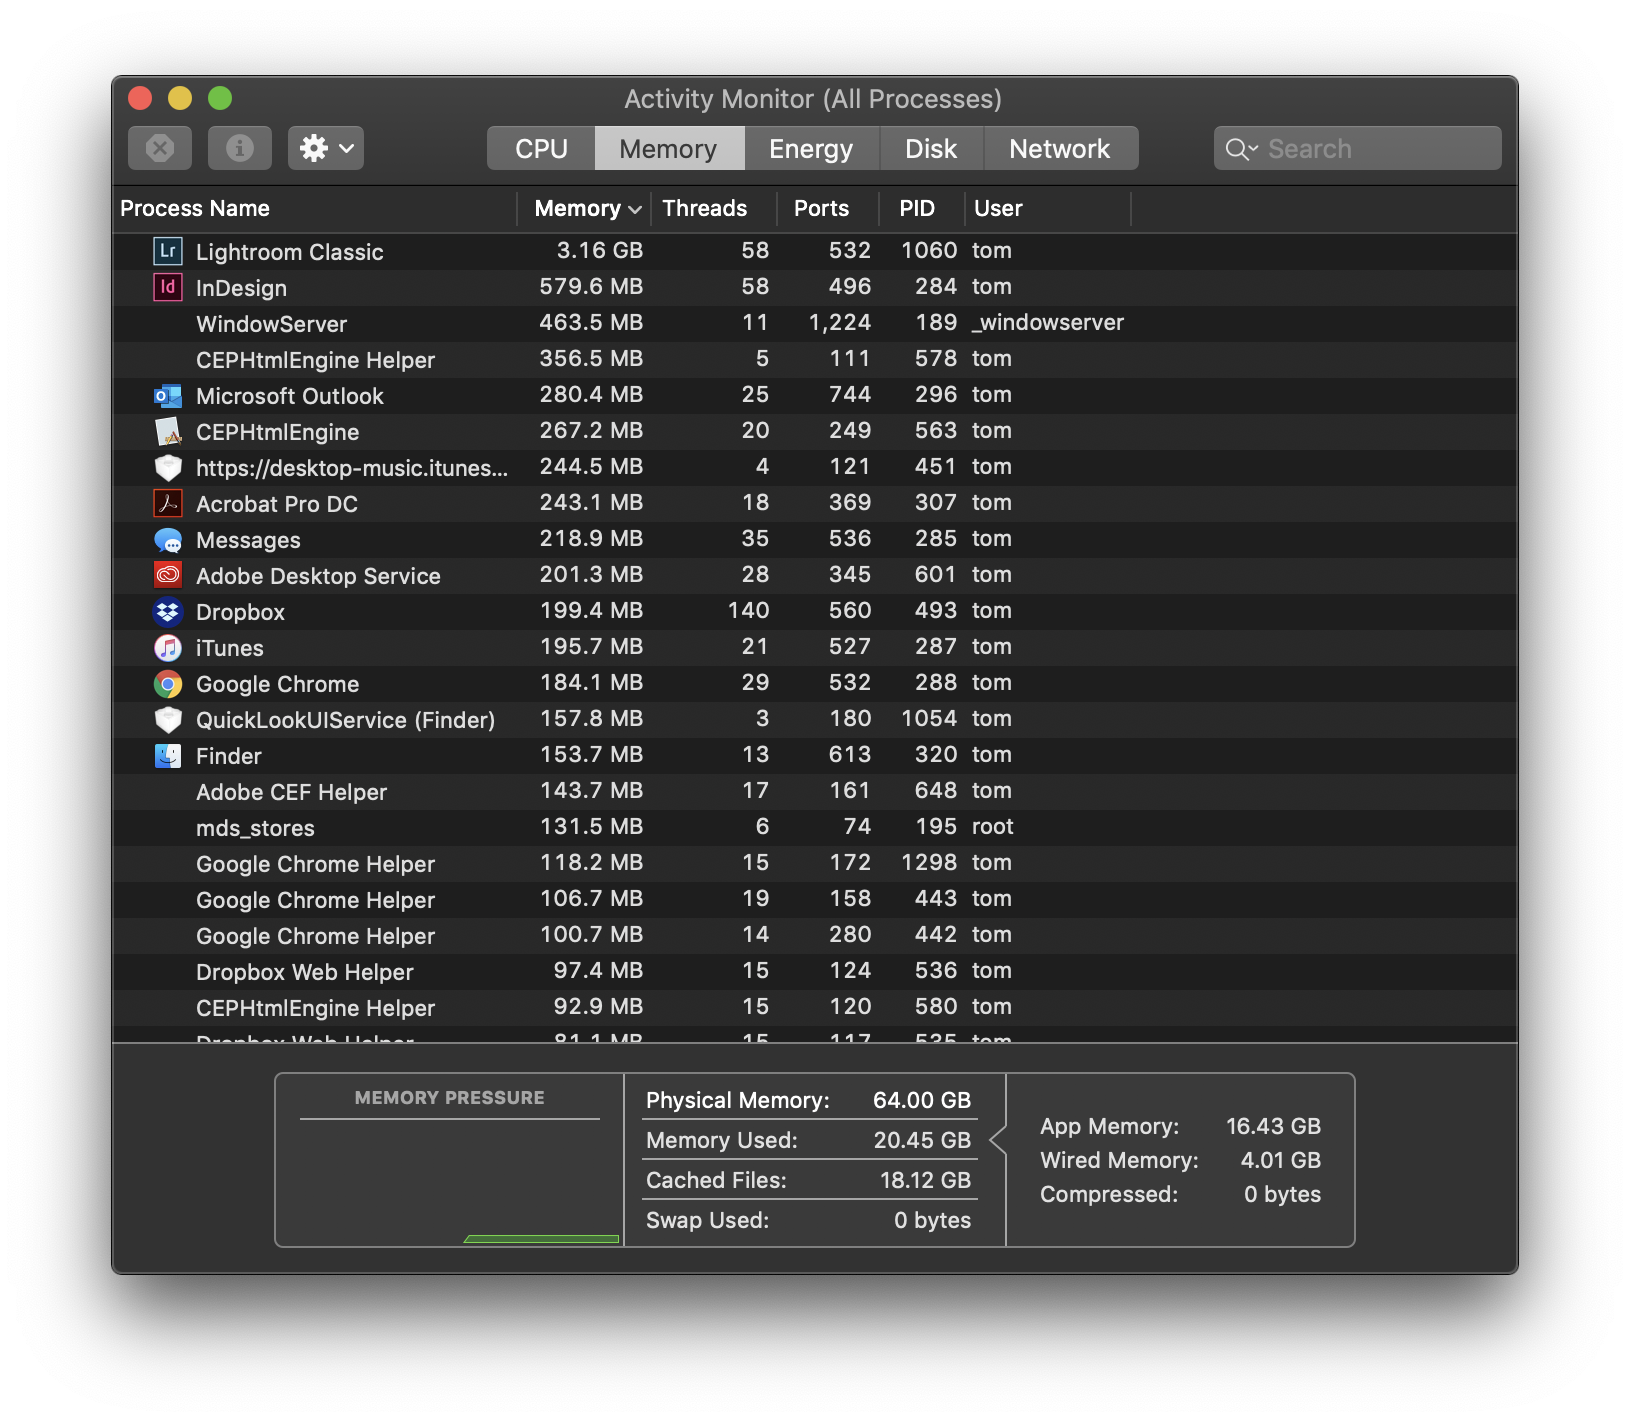1630x1422 pixels.
Task: Click the Inspect process info button
Action: coord(240,148)
